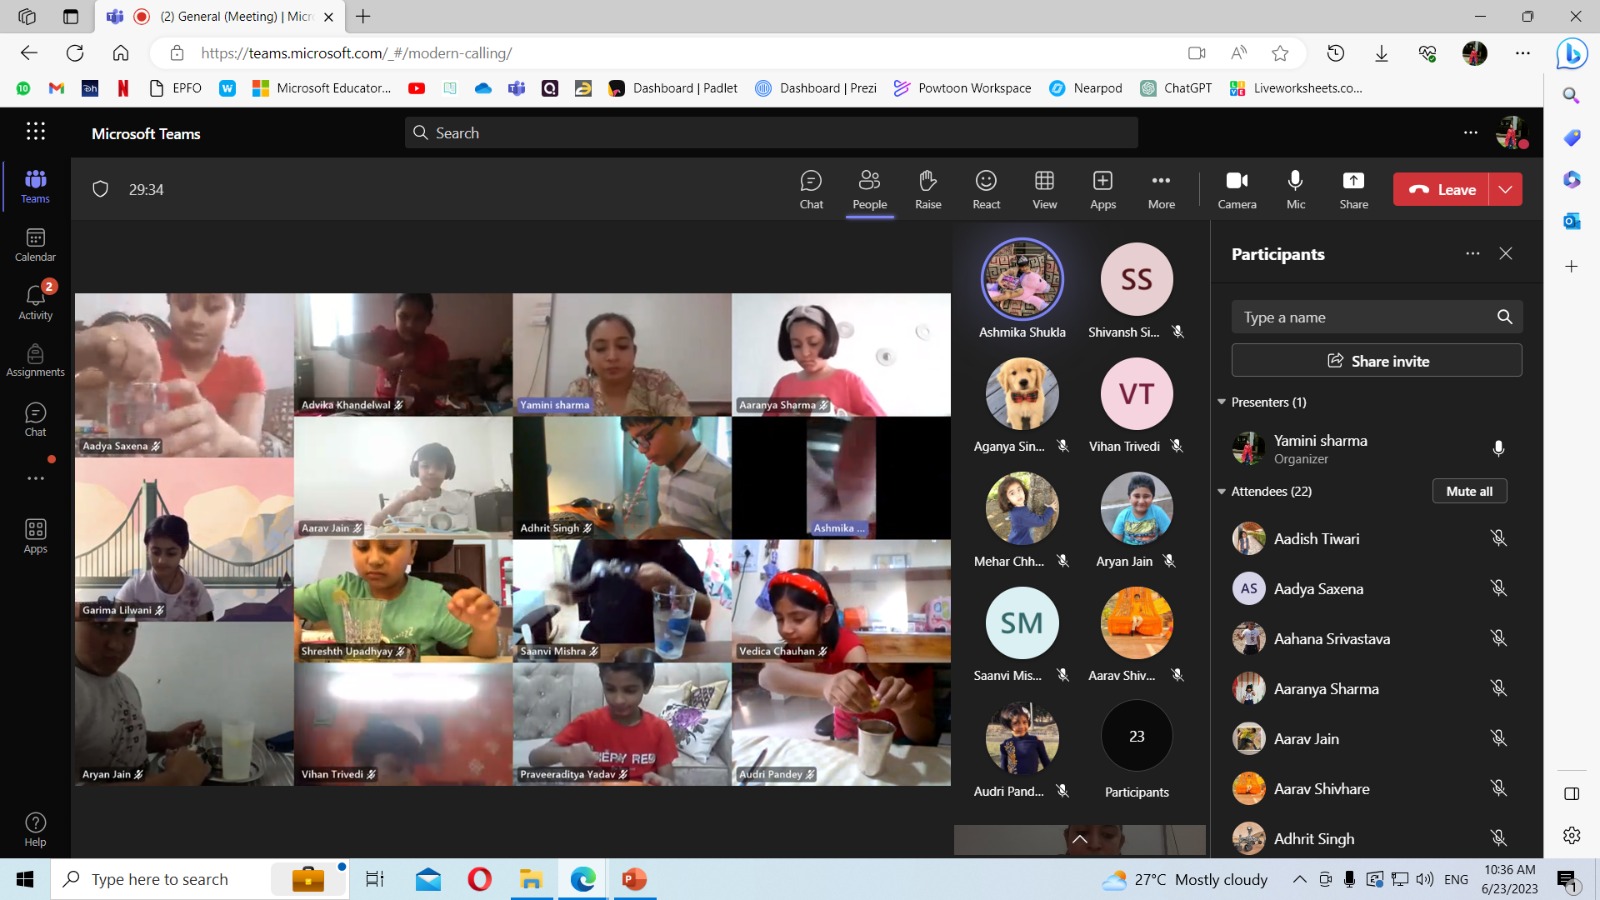Collapse the Presenters section

click(1222, 402)
